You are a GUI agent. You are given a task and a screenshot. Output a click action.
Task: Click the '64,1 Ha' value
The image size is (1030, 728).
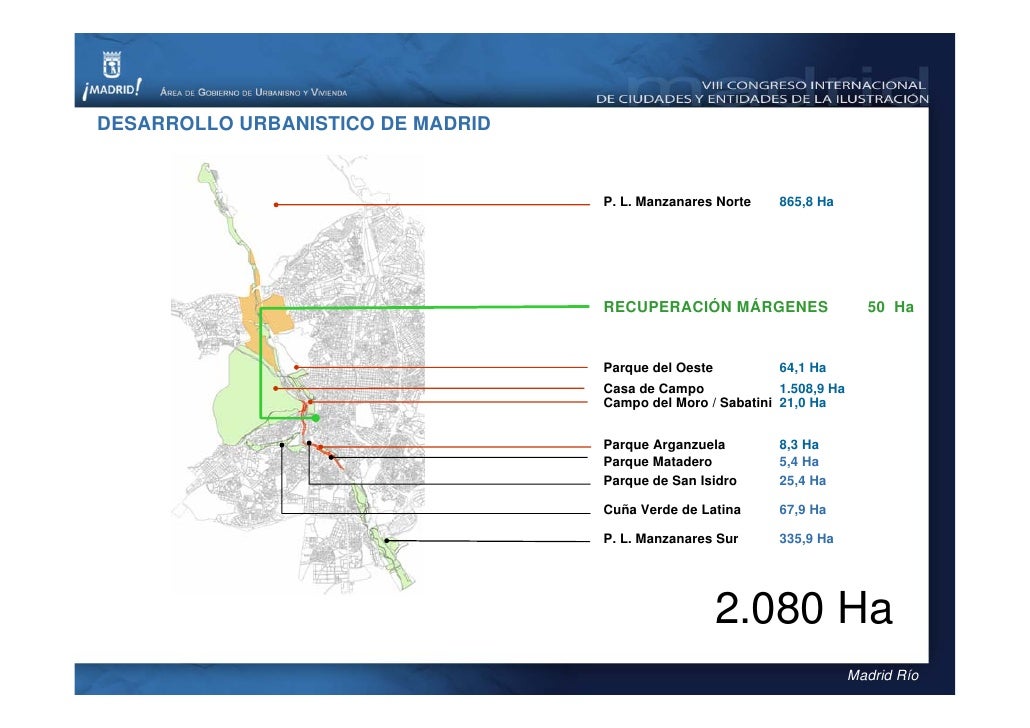point(802,368)
